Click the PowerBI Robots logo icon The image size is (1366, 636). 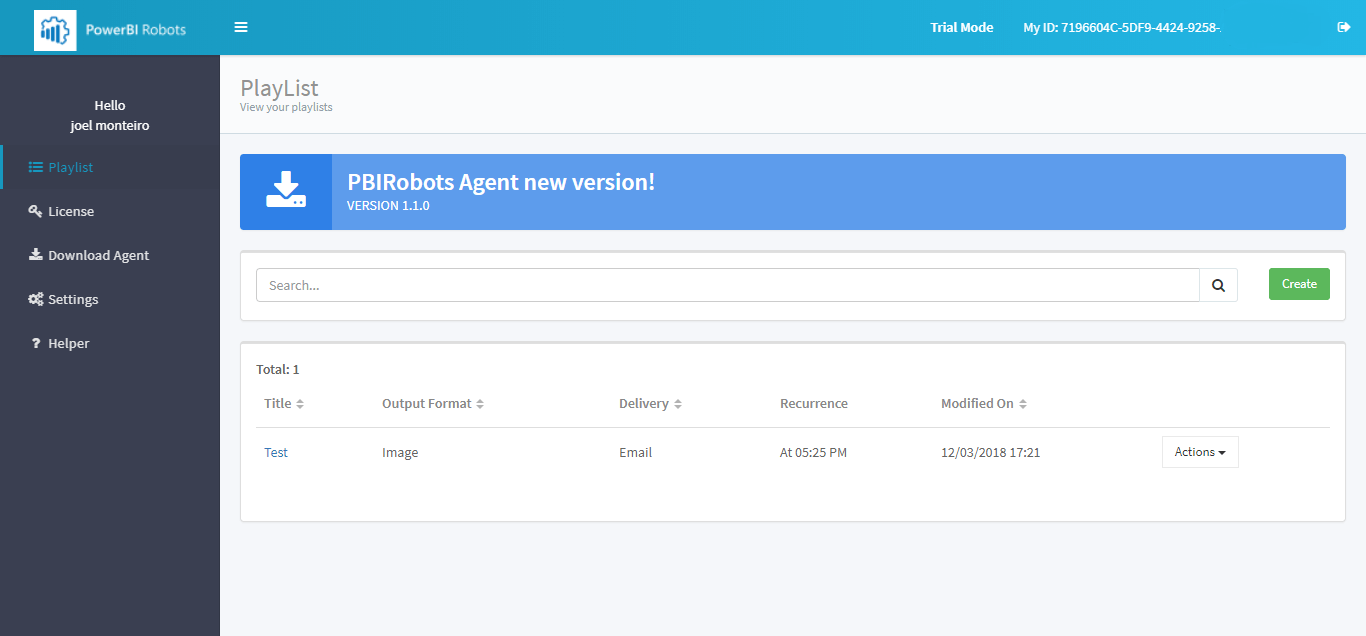click(57, 27)
